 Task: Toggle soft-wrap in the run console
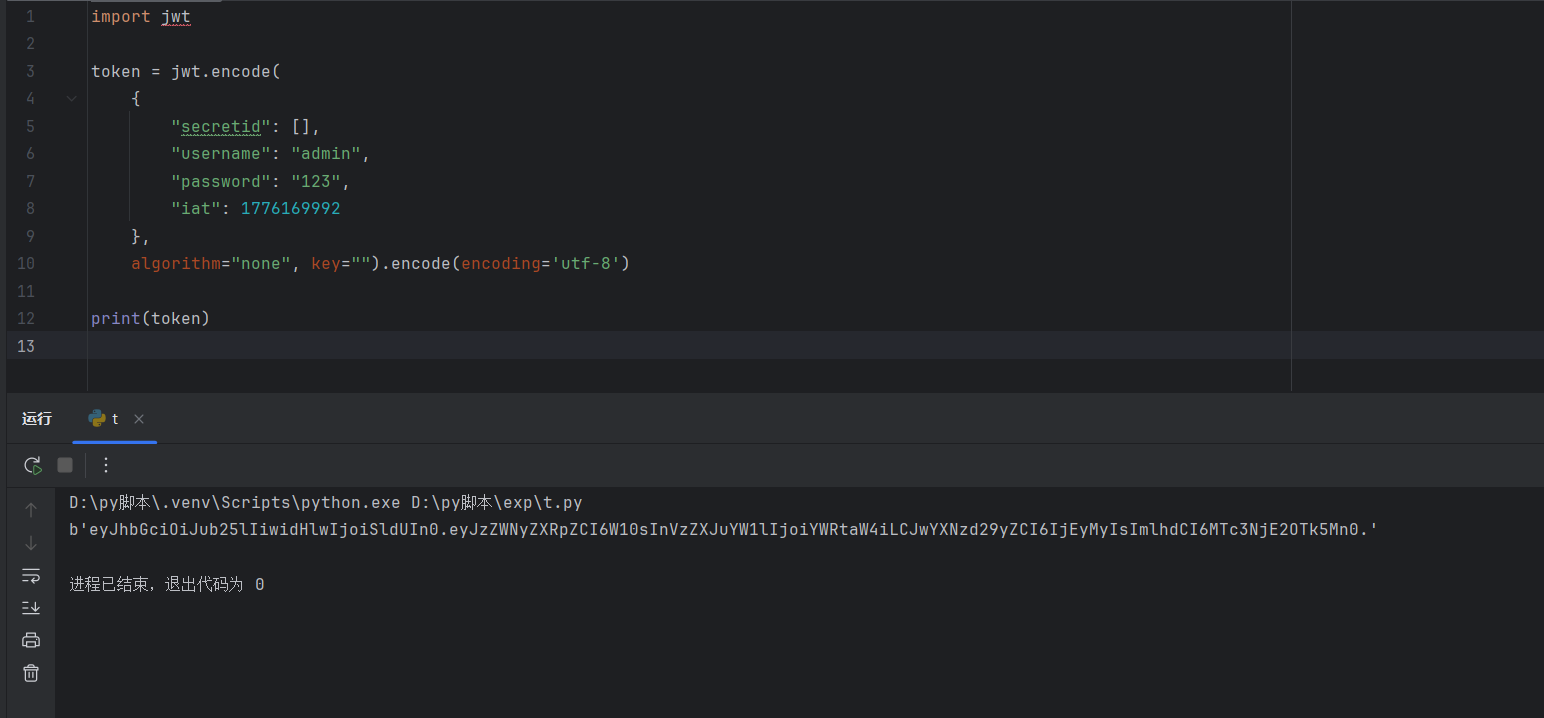coord(31,575)
